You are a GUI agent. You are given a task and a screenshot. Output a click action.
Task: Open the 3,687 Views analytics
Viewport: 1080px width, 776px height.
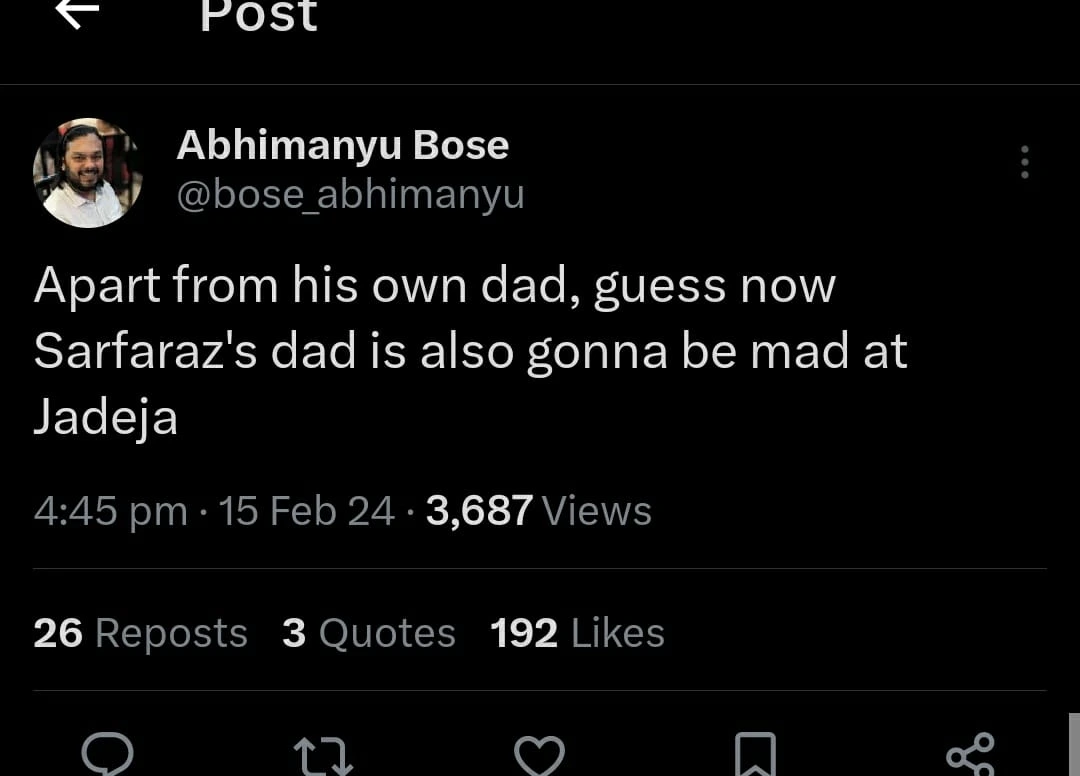[x=538, y=511]
